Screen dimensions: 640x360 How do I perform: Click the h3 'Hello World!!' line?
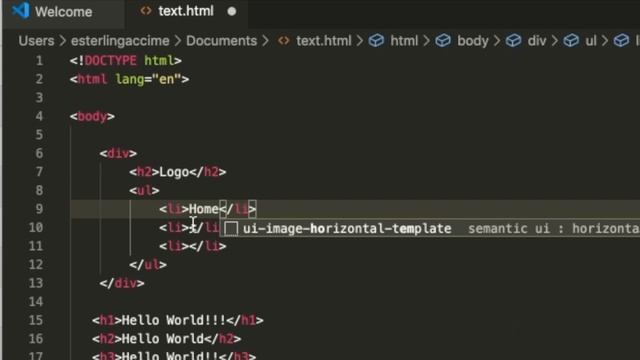coord(174,356)
